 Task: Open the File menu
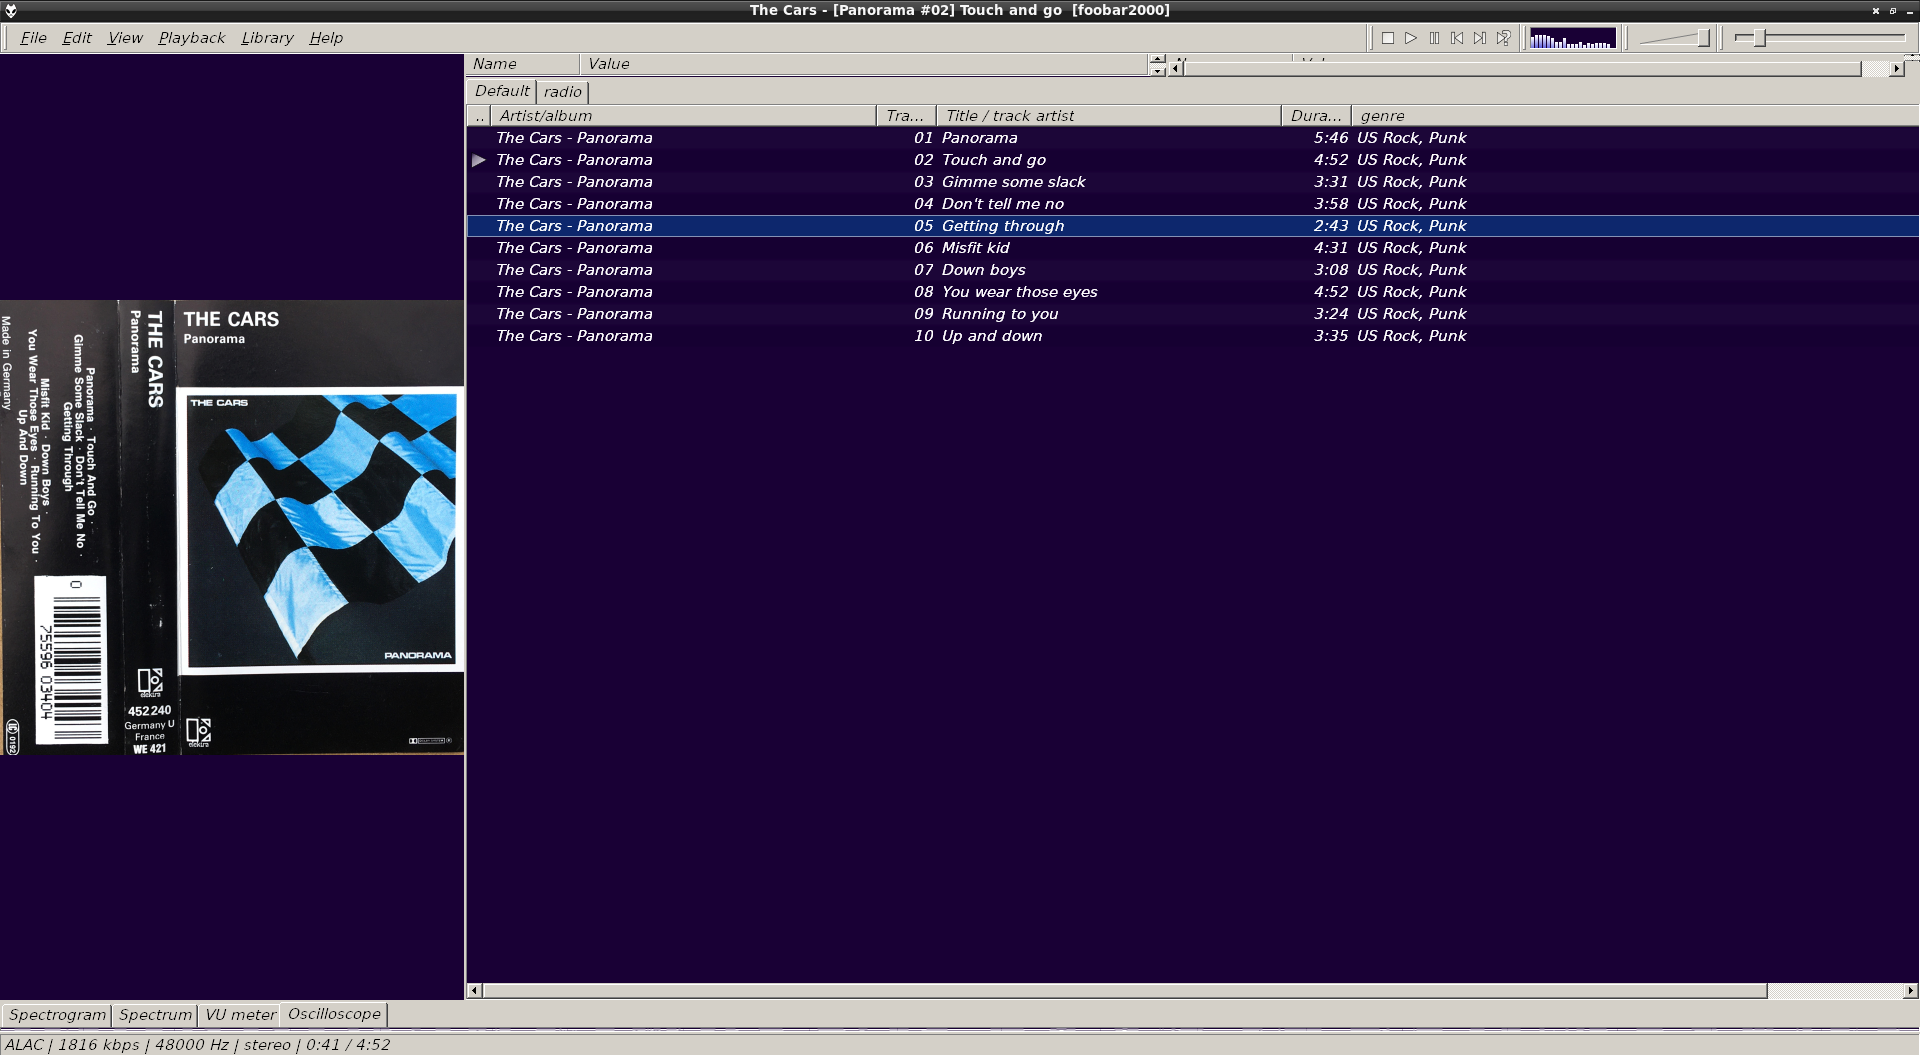(33, 38)
